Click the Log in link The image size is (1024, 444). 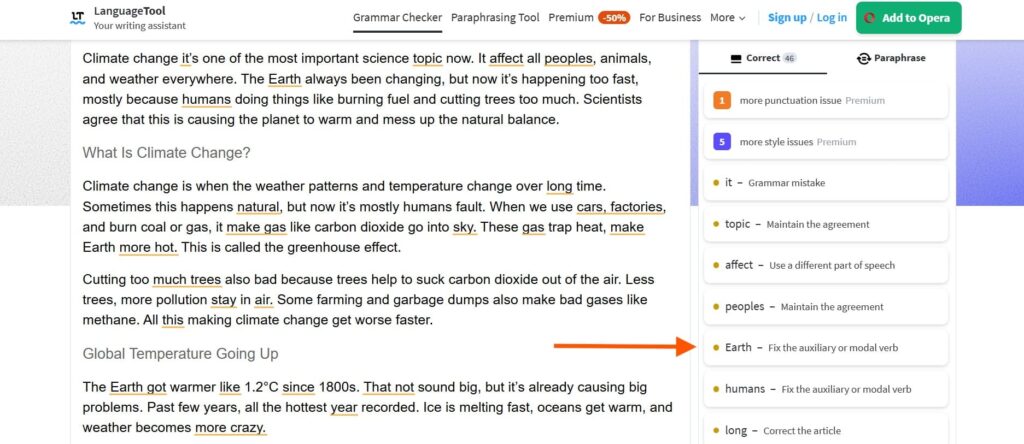point(831,18)
